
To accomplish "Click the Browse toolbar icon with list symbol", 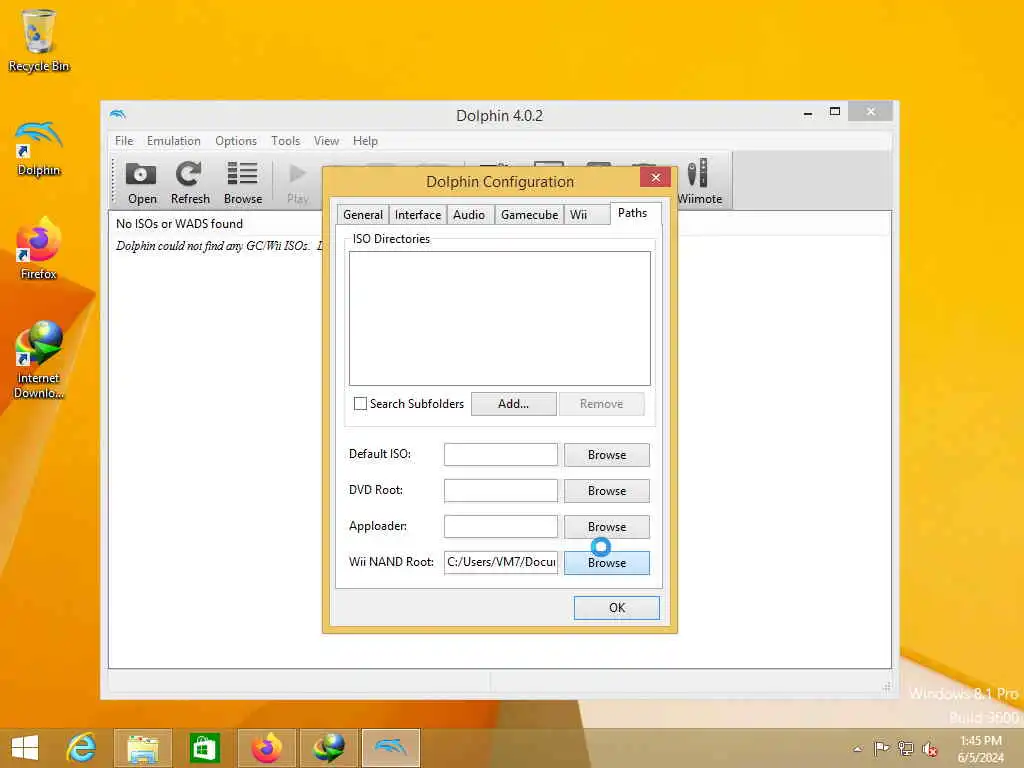I will (242, 183).
